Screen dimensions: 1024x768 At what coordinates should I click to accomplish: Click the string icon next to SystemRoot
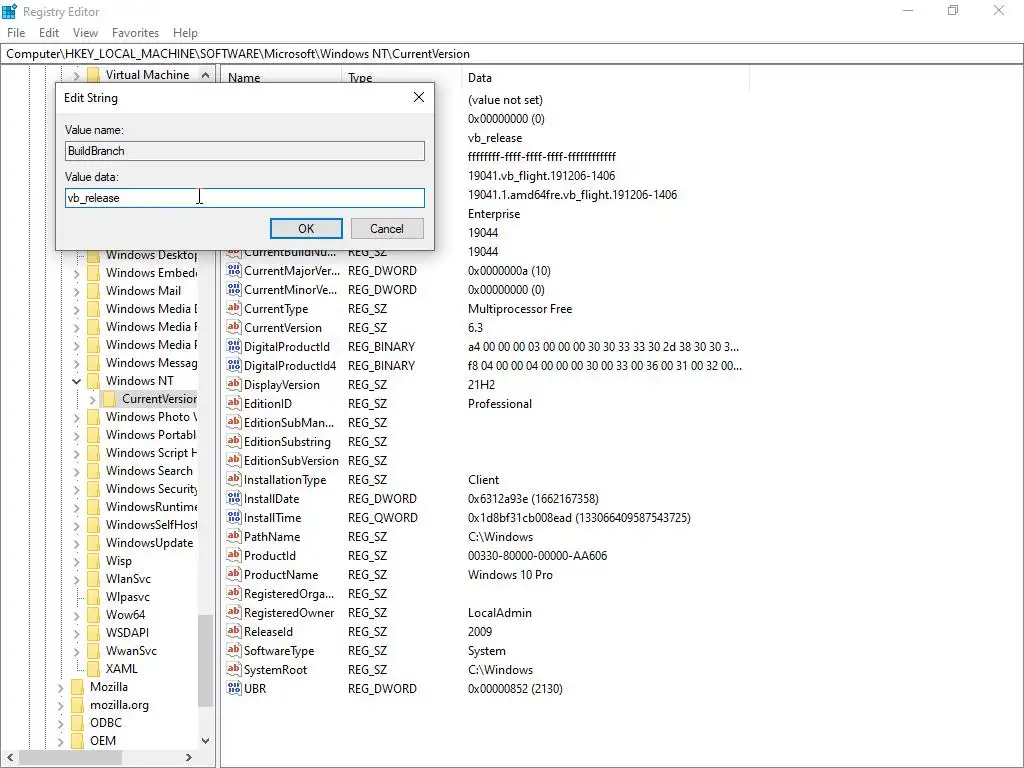[x=234, y=669]
